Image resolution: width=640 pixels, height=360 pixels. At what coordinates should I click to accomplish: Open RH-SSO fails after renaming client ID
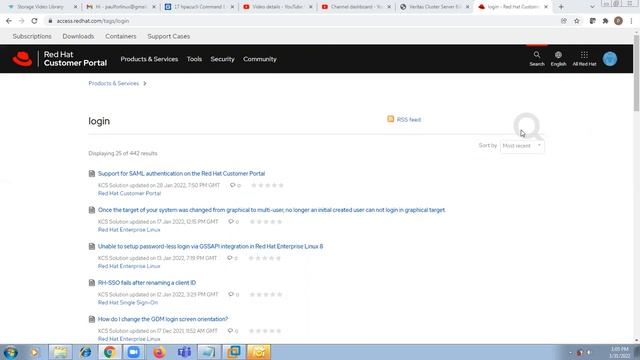coord(147,282)
